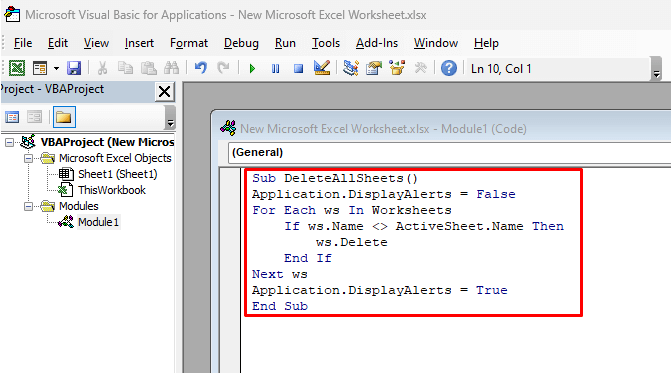This screenshot has width=671, height=378.
Task: Toggle Folders view in Project pane
Action: click(64, 117)
